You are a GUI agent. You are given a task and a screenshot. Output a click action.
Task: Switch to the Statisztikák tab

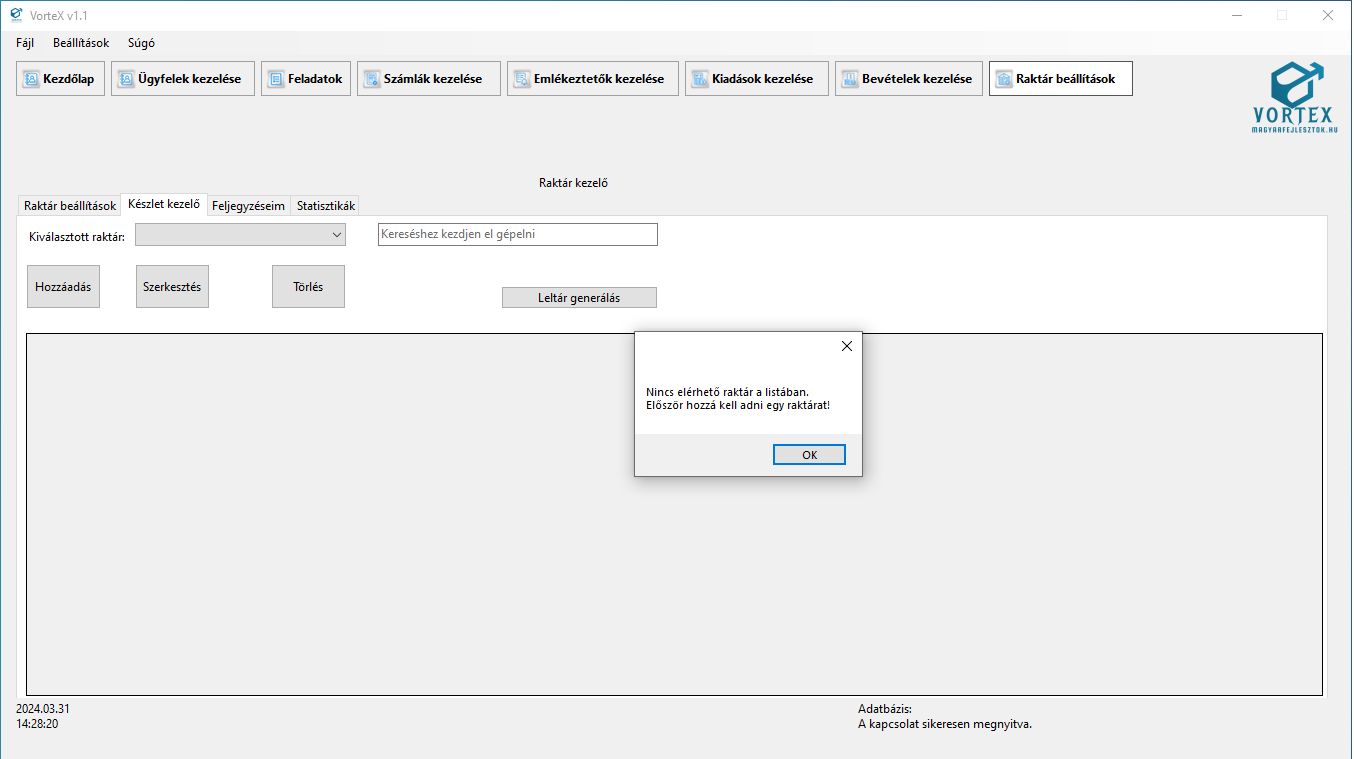click(325, 206)
